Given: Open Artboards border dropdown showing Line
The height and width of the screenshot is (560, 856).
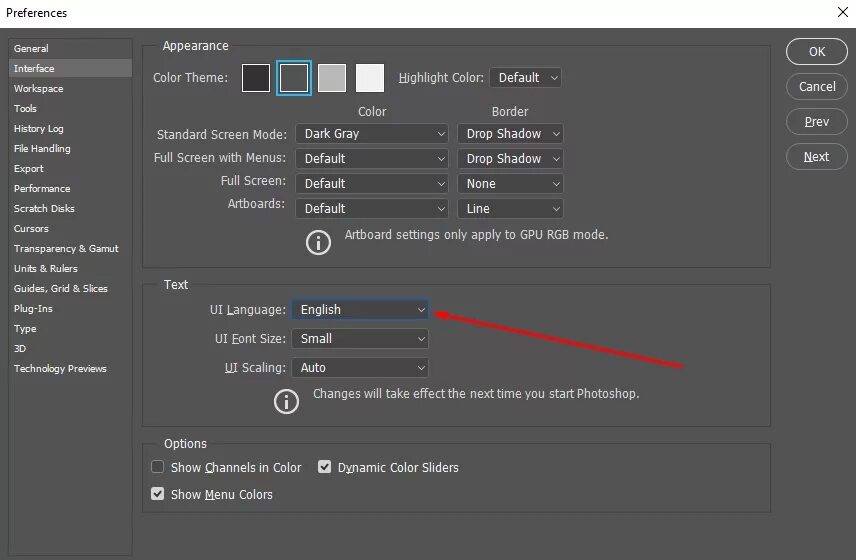Looking at the screenshot, I should 510,208.
